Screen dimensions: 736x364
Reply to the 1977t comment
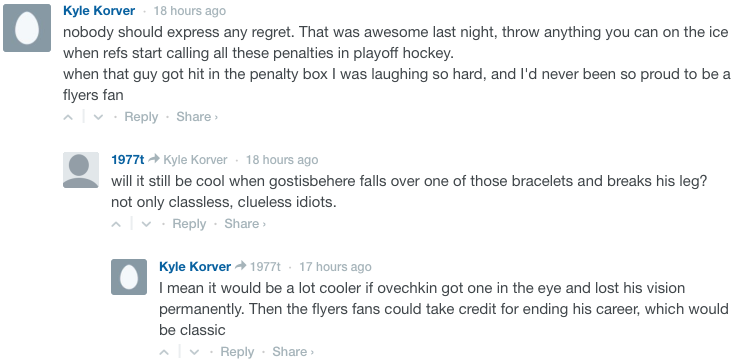coord(189,224)
